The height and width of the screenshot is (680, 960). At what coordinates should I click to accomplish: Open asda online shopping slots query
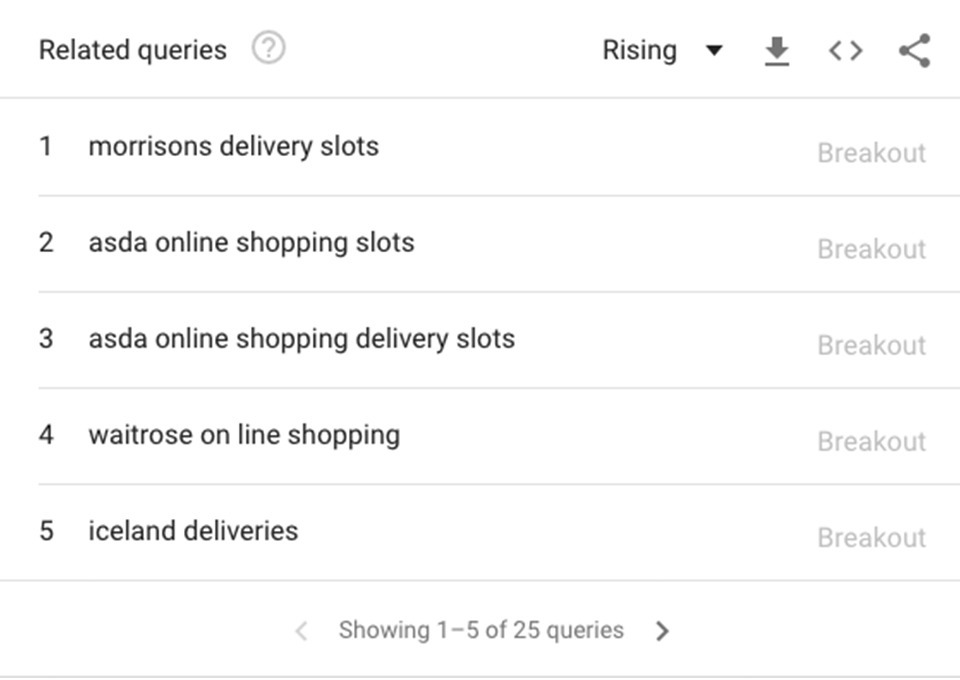pos(251,243)
